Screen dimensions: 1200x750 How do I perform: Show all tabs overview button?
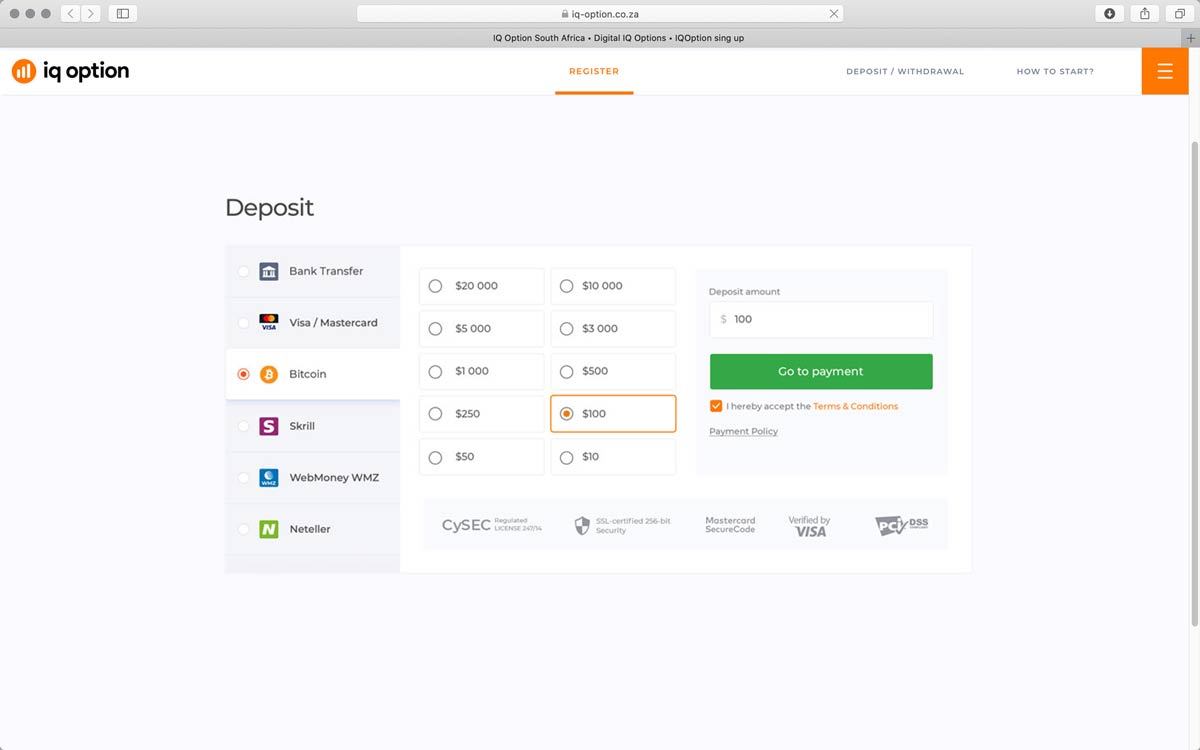click(x=1180, y=13)
